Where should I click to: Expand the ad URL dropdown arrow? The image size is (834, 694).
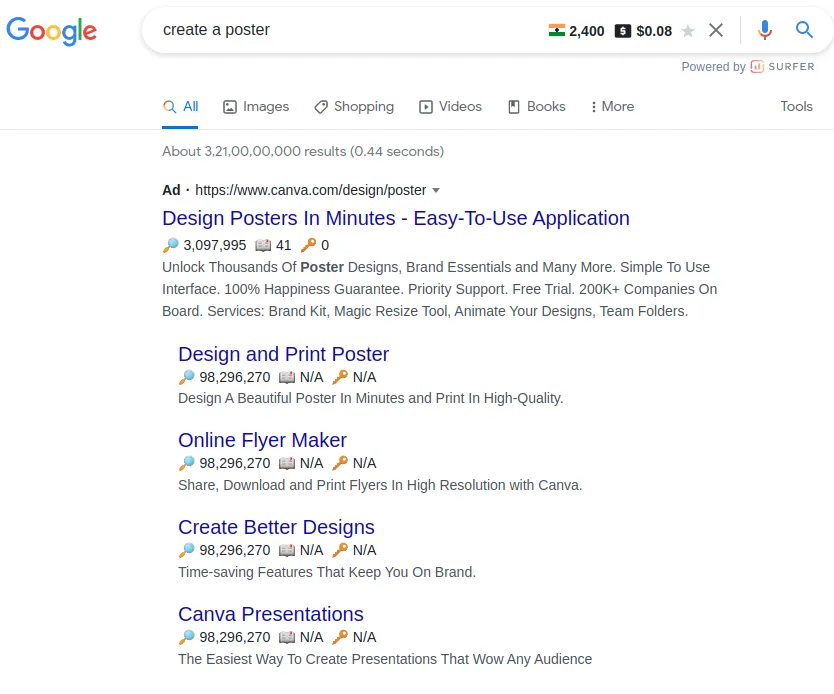tap(436, 190)
